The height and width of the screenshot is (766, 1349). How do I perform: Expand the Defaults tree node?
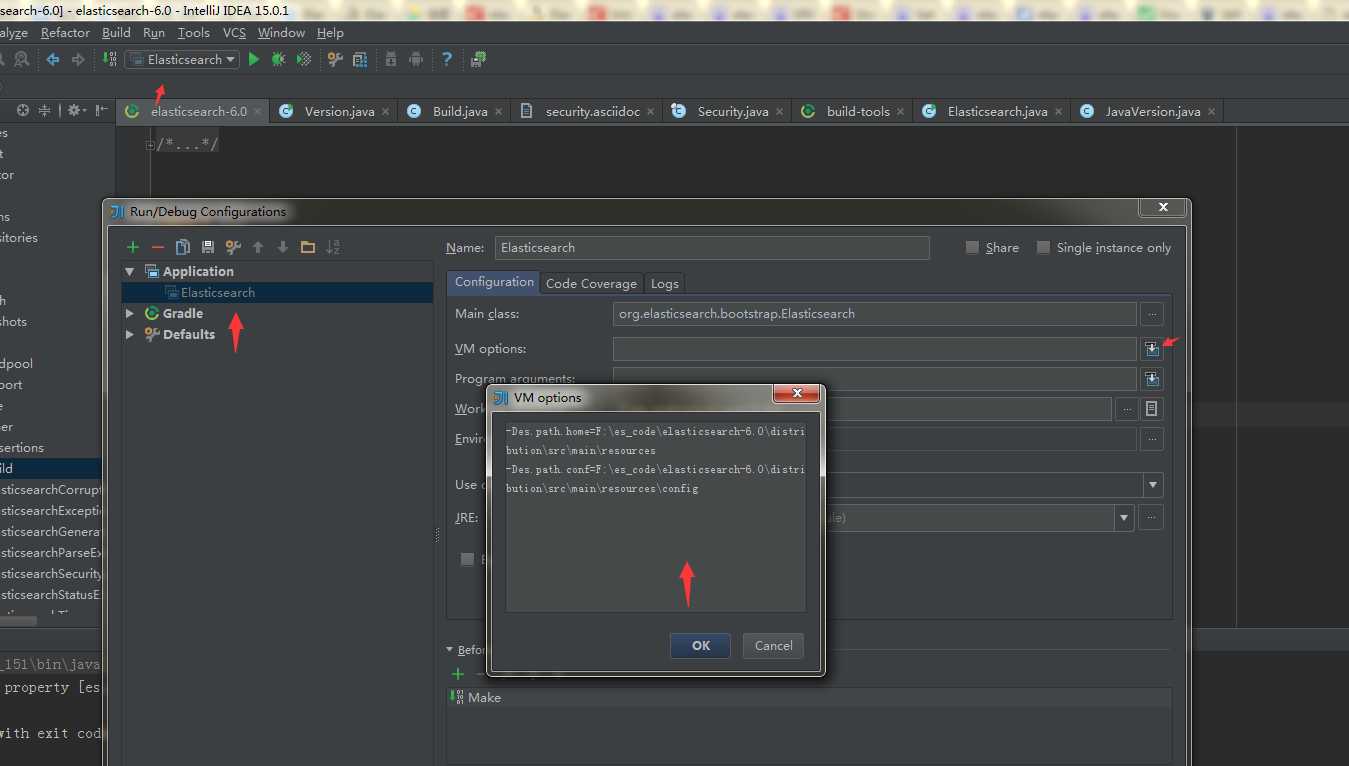(x=130, y=334)
